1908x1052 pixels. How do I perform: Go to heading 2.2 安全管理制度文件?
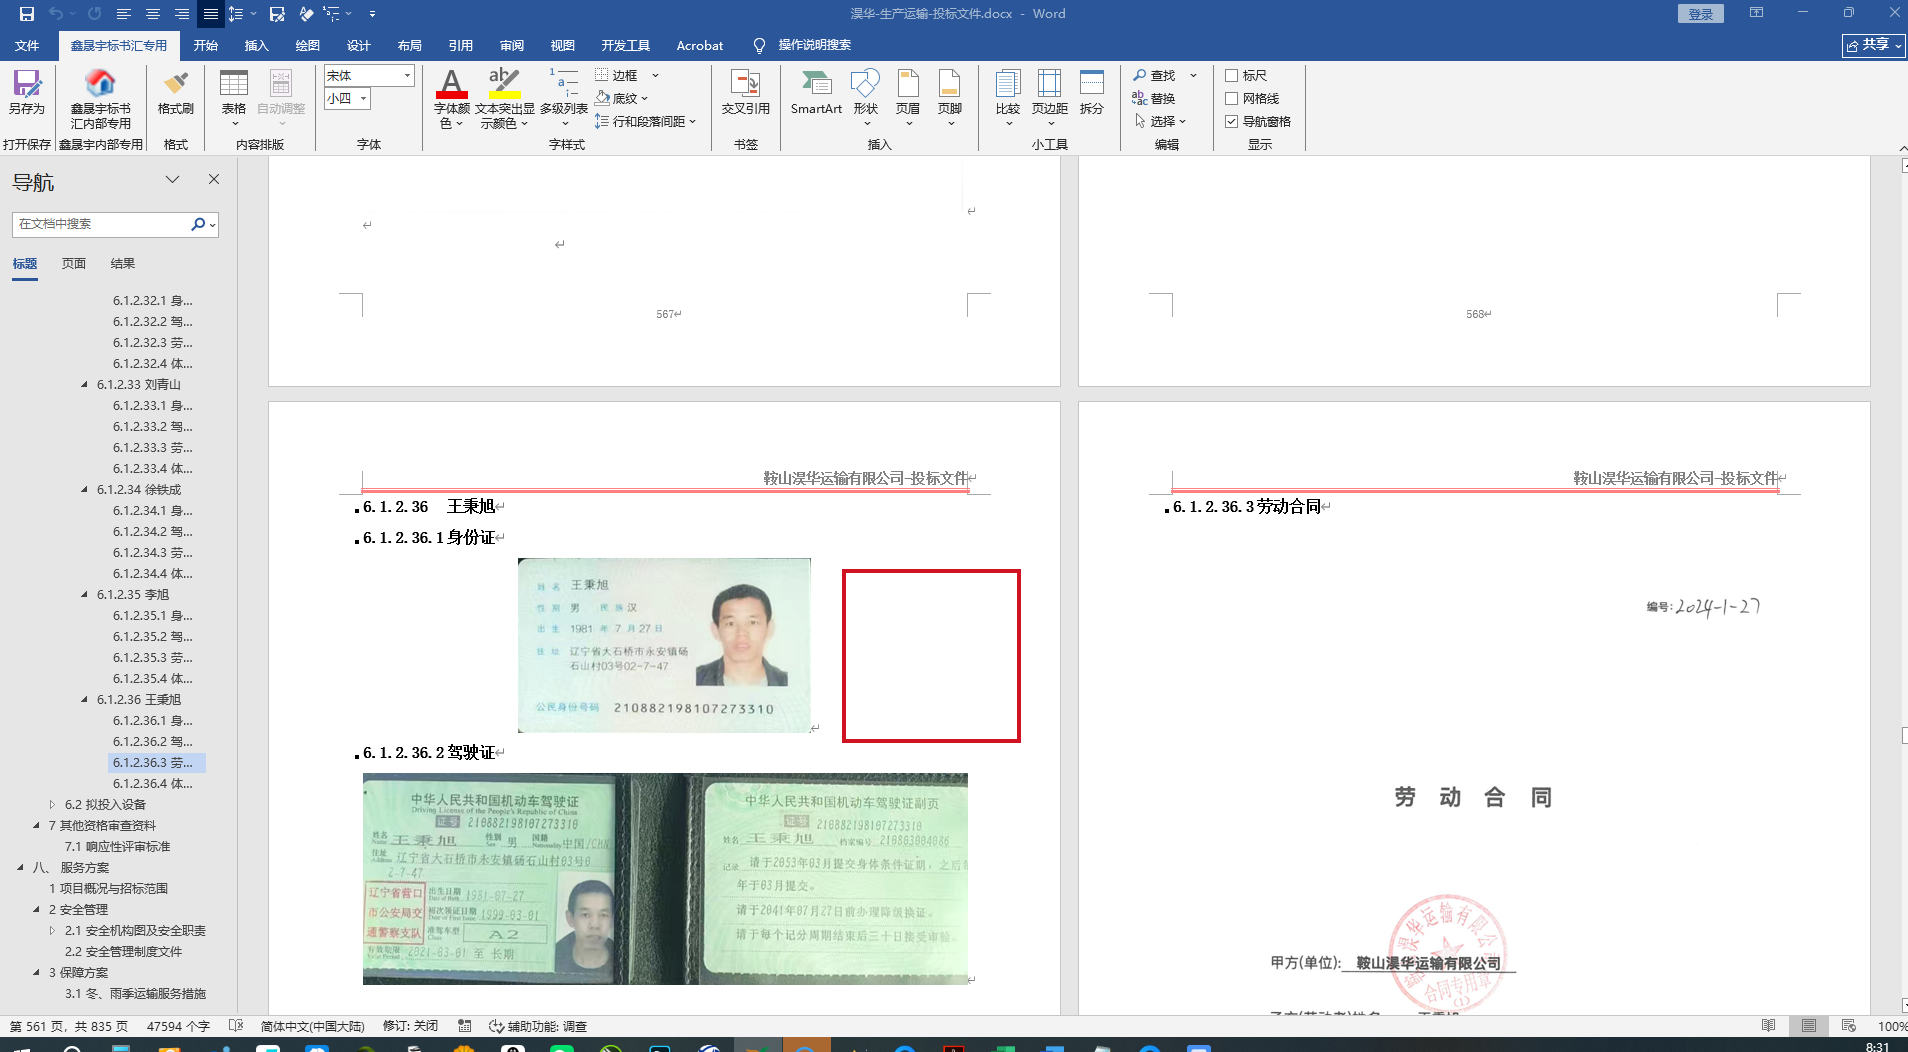click(x=123, y=952)
